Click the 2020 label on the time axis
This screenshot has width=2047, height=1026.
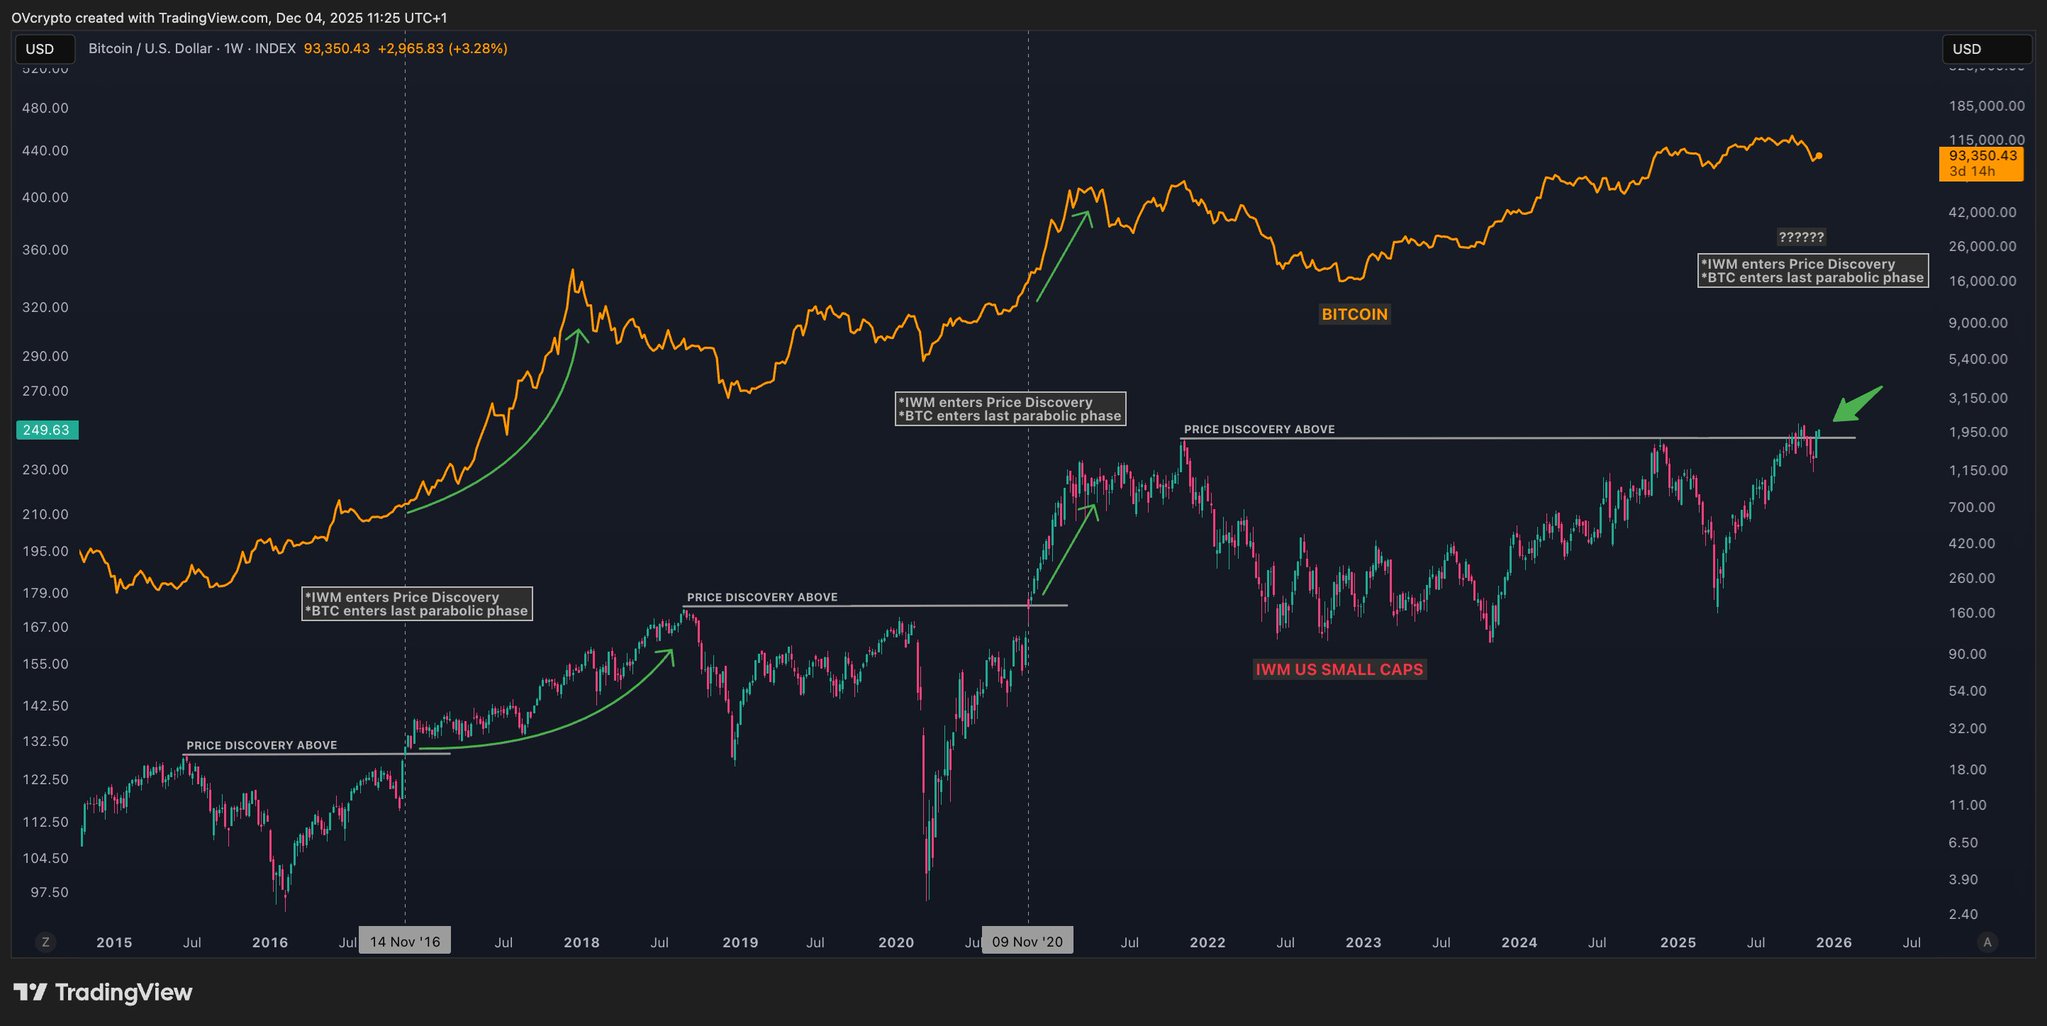click(896, 942)
